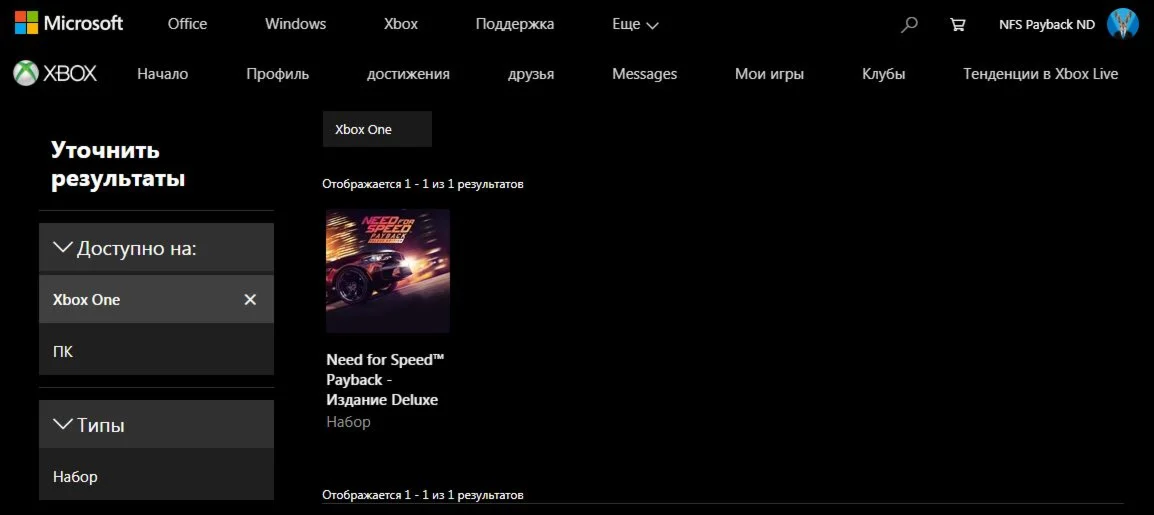Open the Мои игры tab

pos(769,74)
